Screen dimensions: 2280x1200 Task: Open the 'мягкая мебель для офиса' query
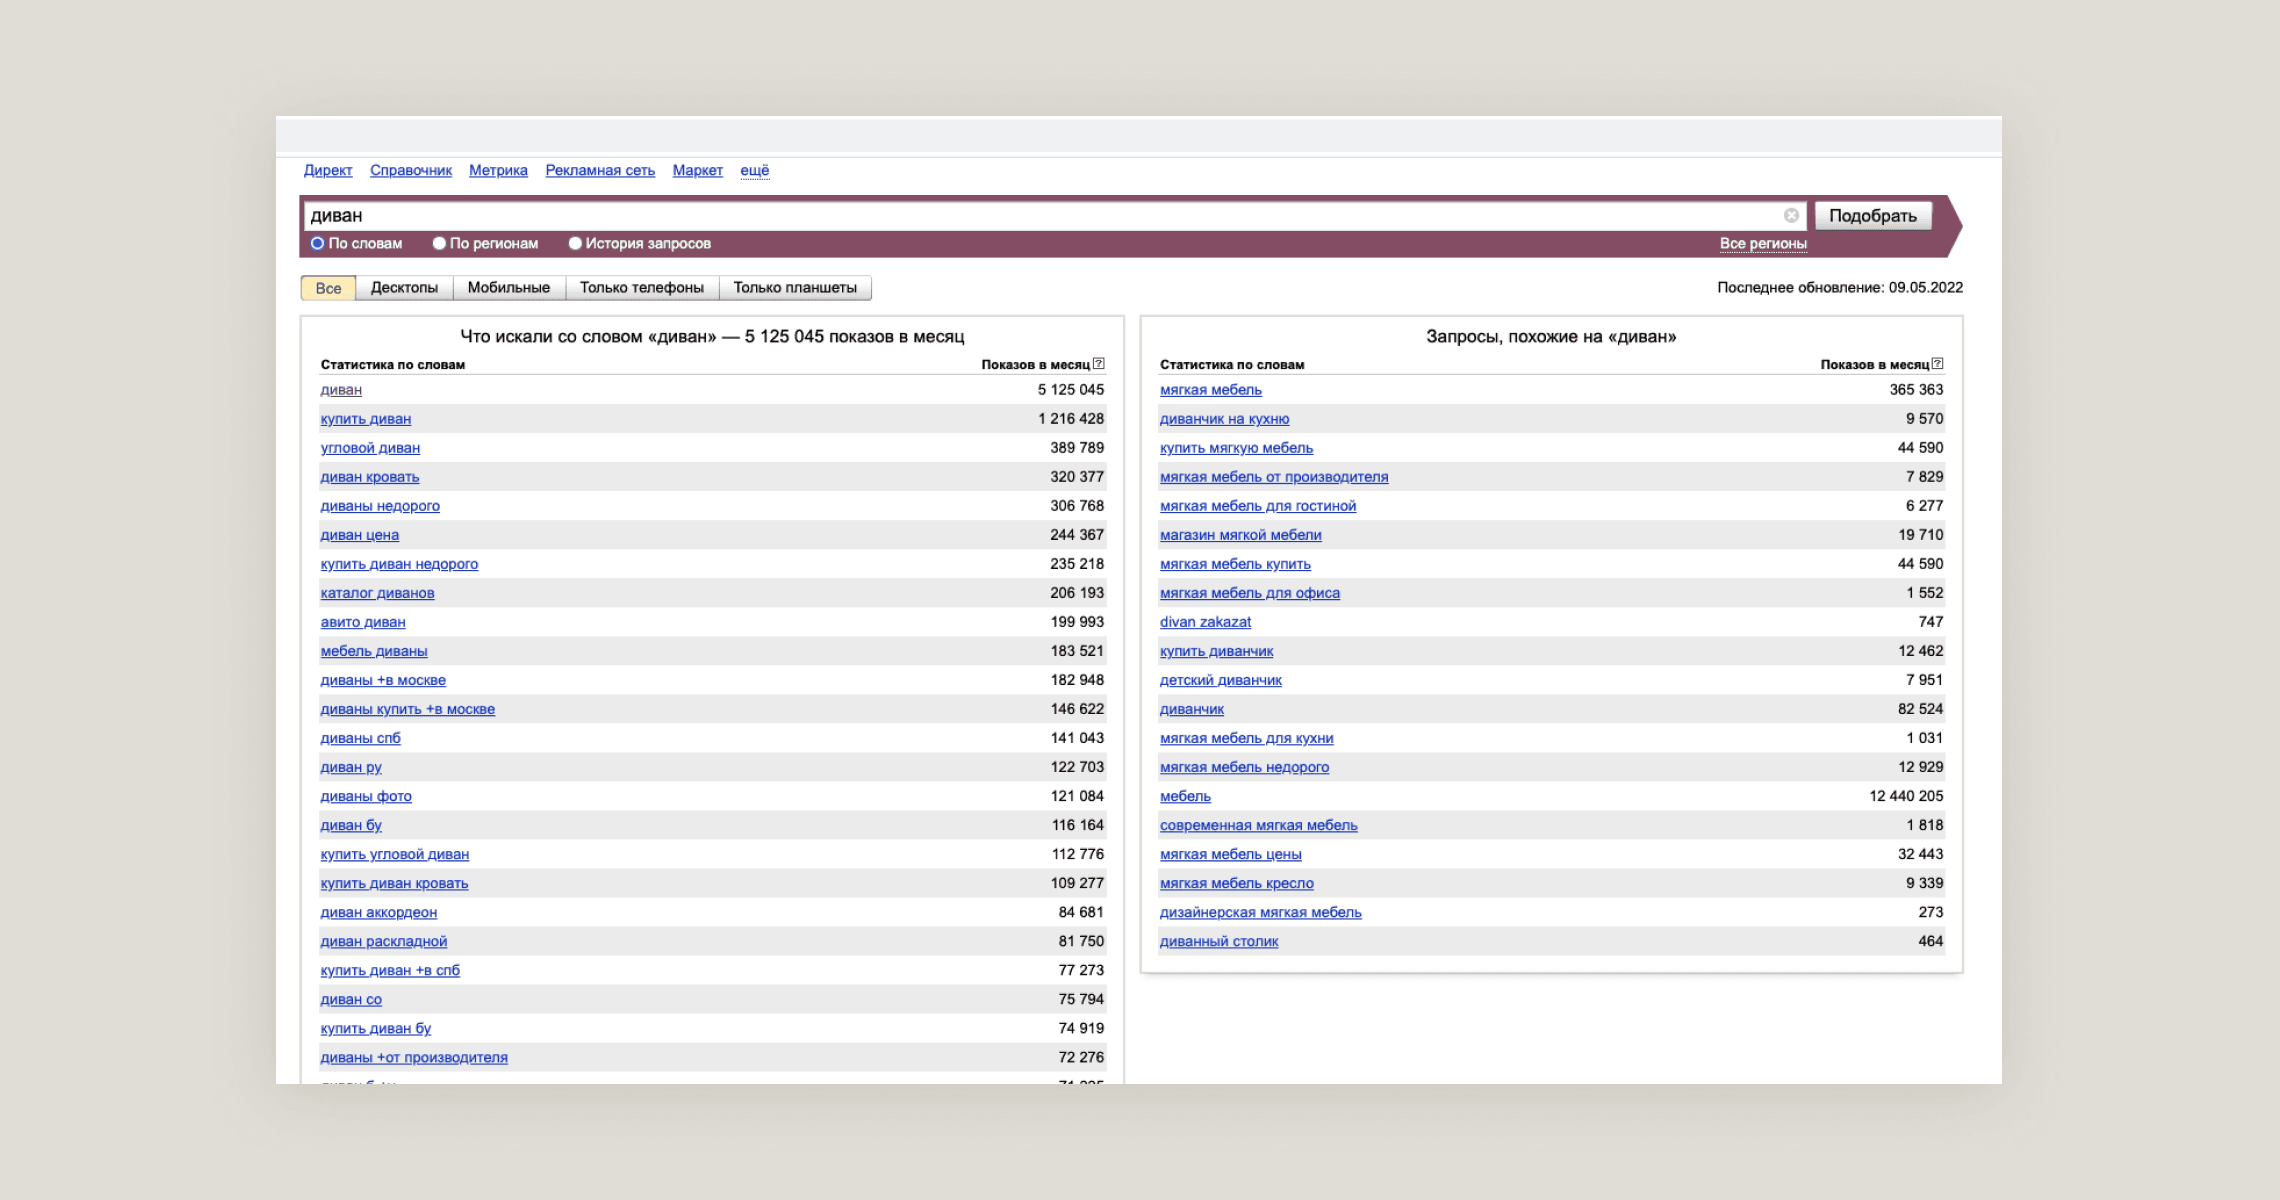pos(1250,593)
